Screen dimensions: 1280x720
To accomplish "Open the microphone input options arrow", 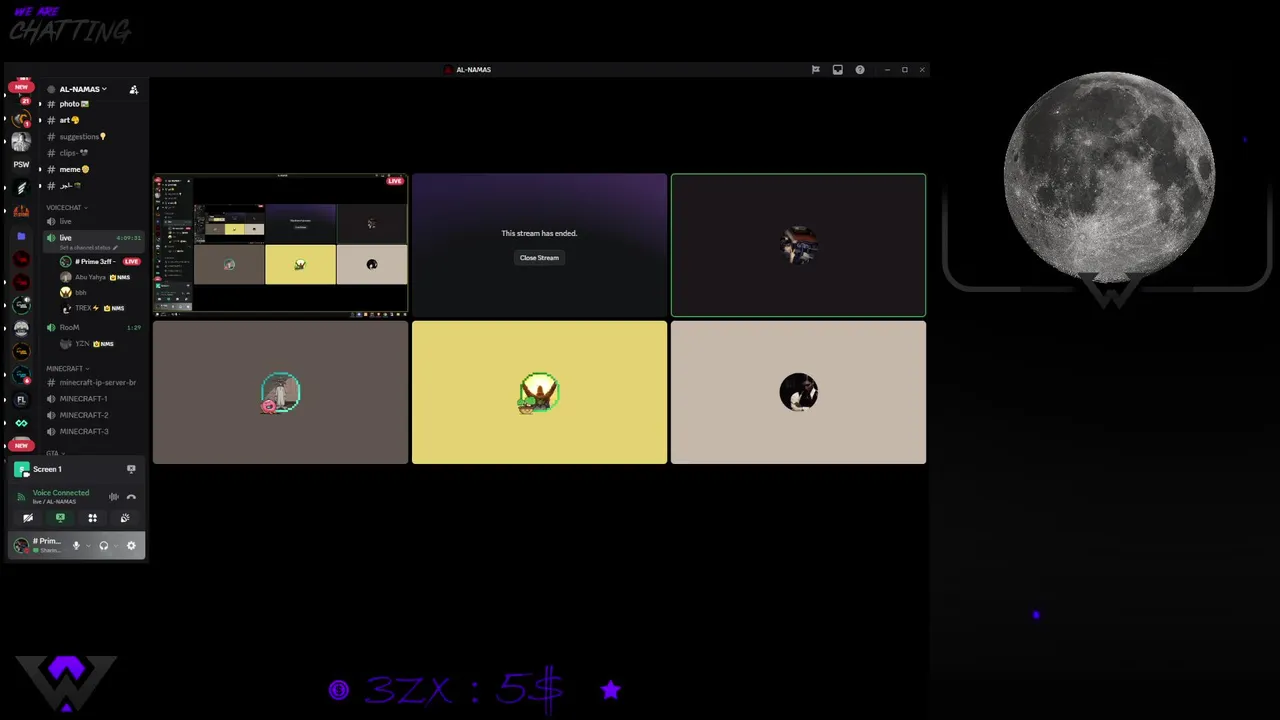I will tap(88, 546).
